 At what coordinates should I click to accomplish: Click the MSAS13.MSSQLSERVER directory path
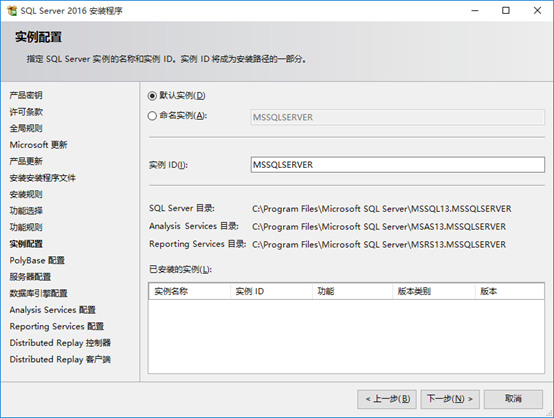(x=379, y=226)
